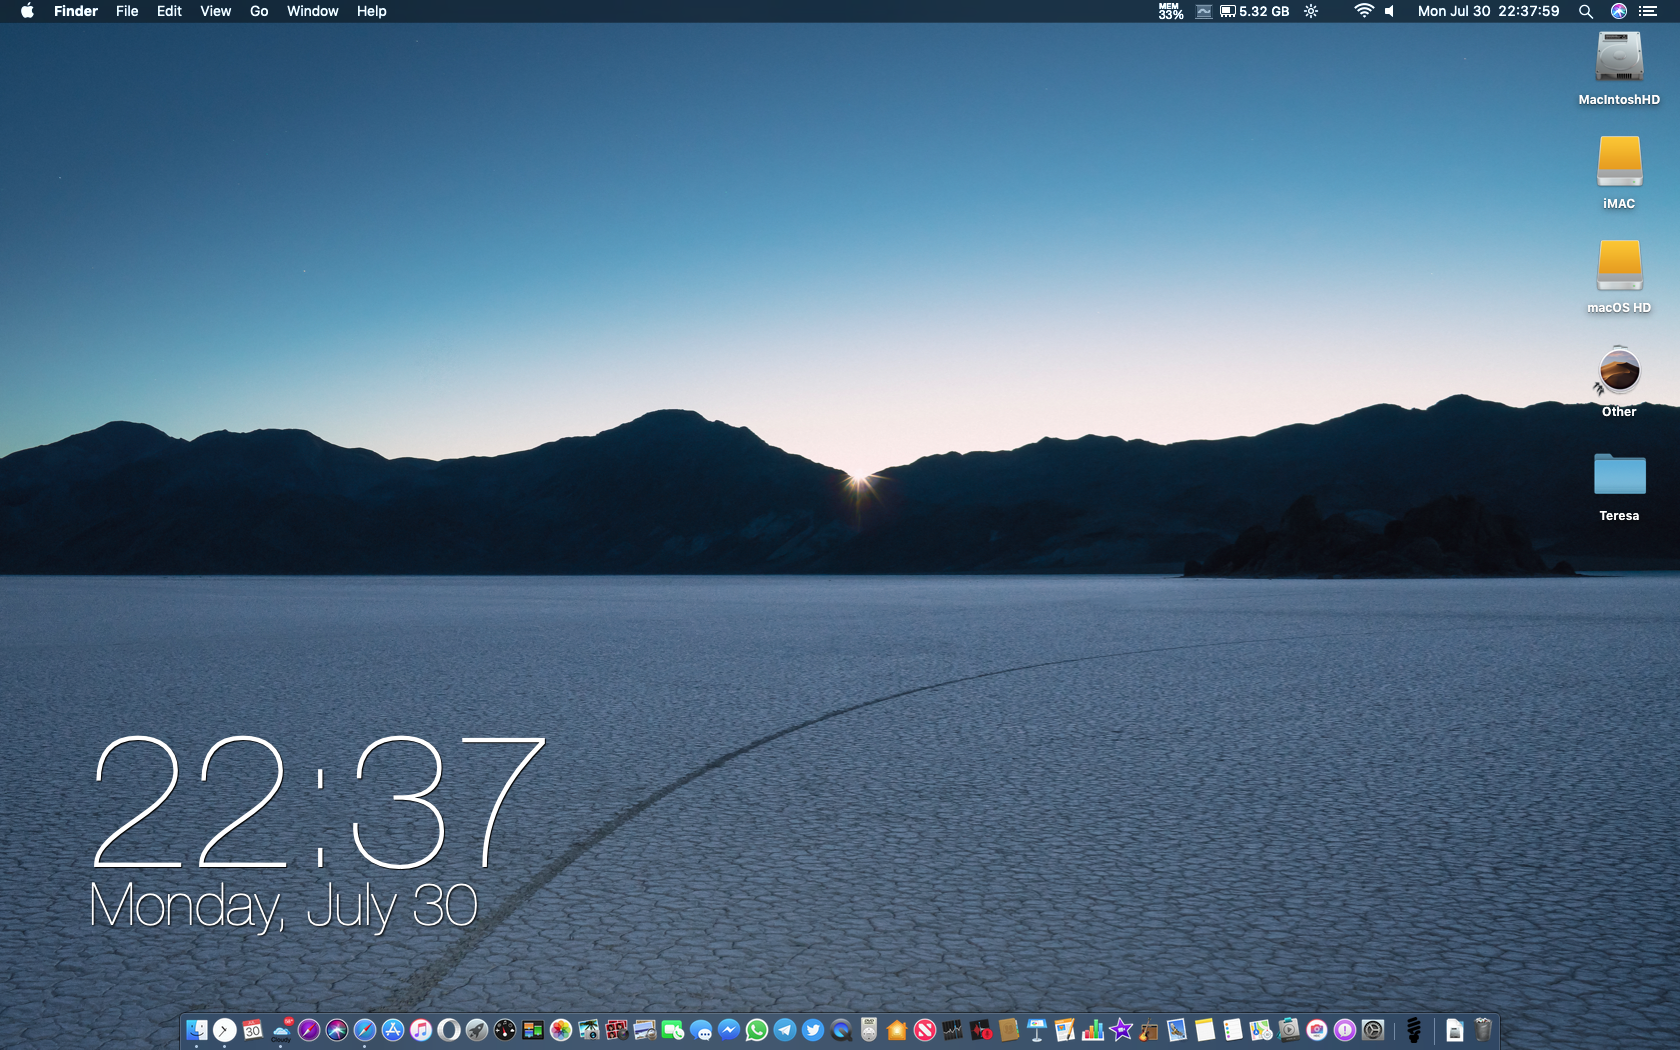Launch DVD Player from the Dock
Viewport: 1680px width, 1050px height.
(869, 1030)
